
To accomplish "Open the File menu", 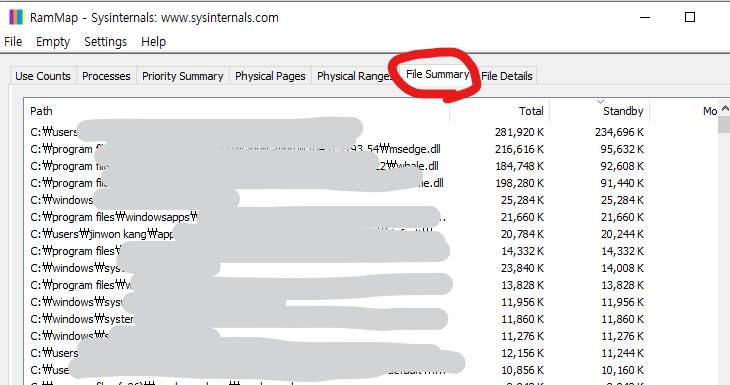I will point(13,42).
